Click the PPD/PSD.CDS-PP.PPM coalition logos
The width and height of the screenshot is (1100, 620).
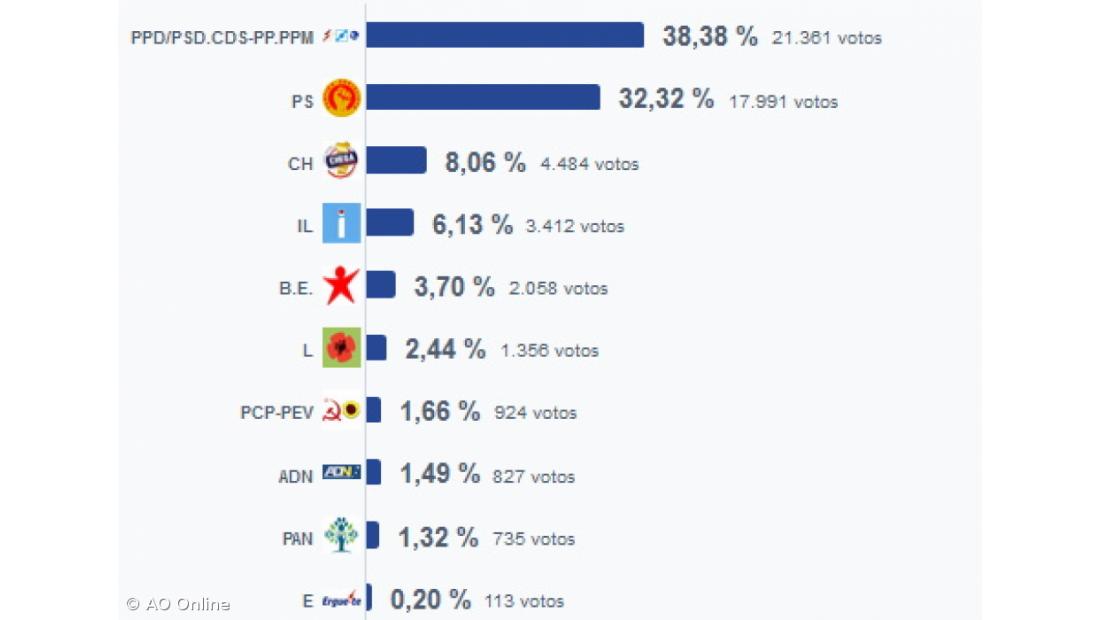tap(341, 37)
